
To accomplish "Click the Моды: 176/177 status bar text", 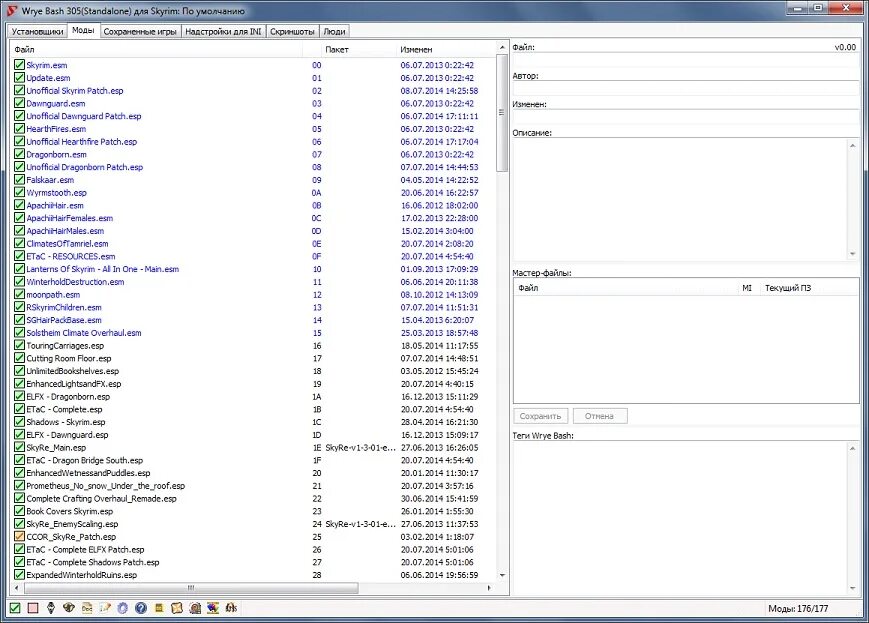I will click(x=798, y=609).
